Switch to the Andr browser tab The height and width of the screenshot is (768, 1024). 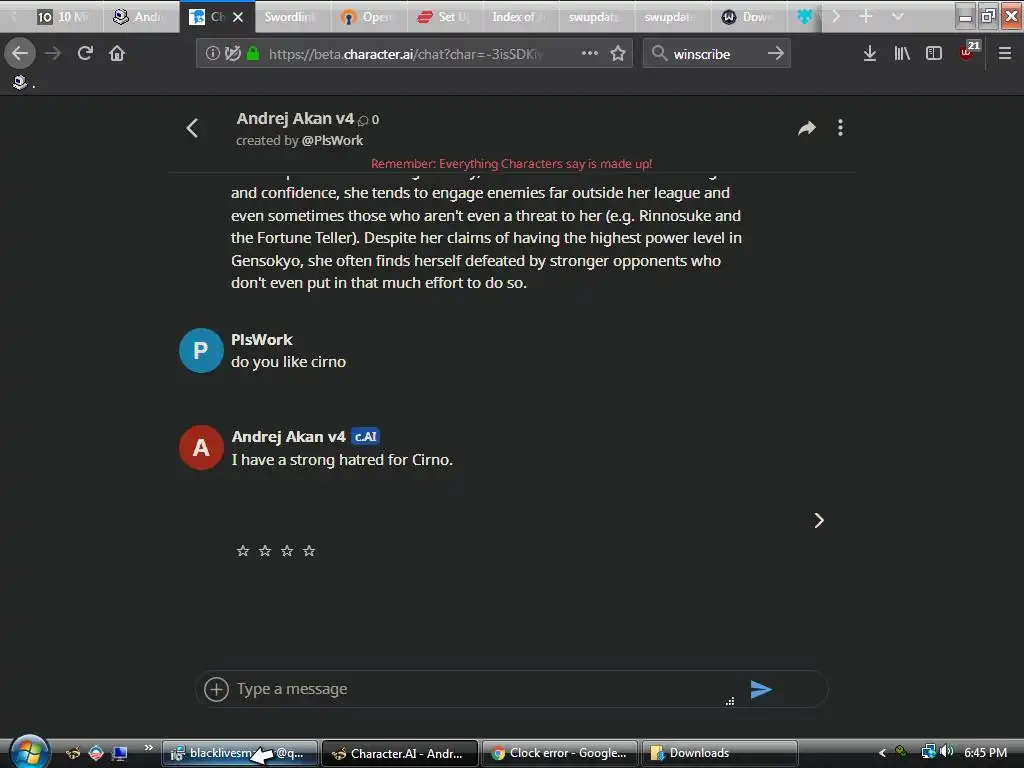pyautogui.click(x=140, y=17)
